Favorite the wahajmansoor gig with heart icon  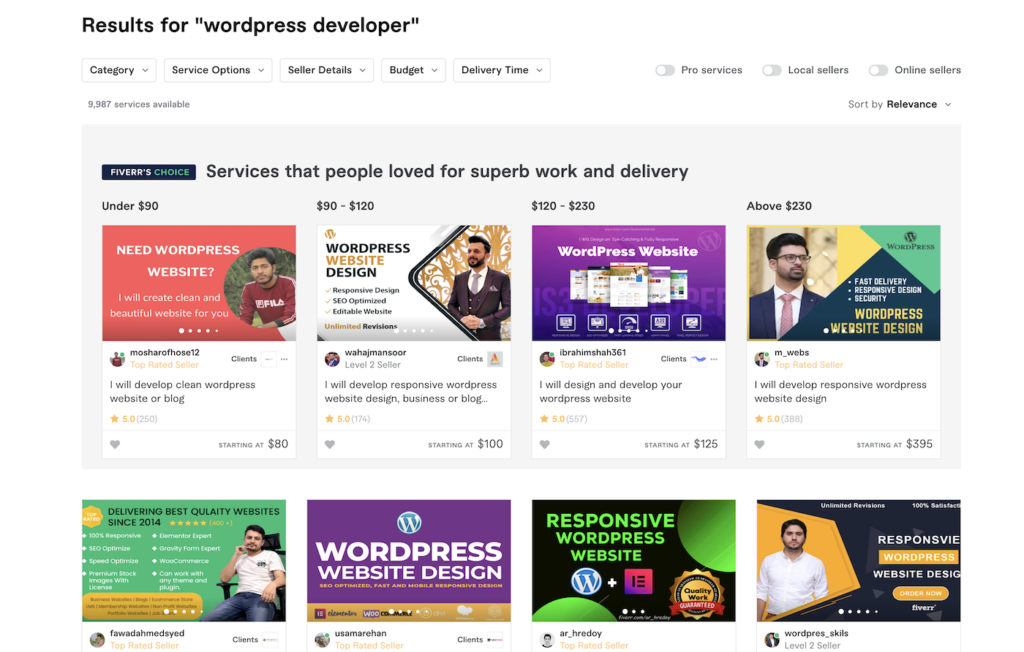pyautogui.click(x=330, y=444)
